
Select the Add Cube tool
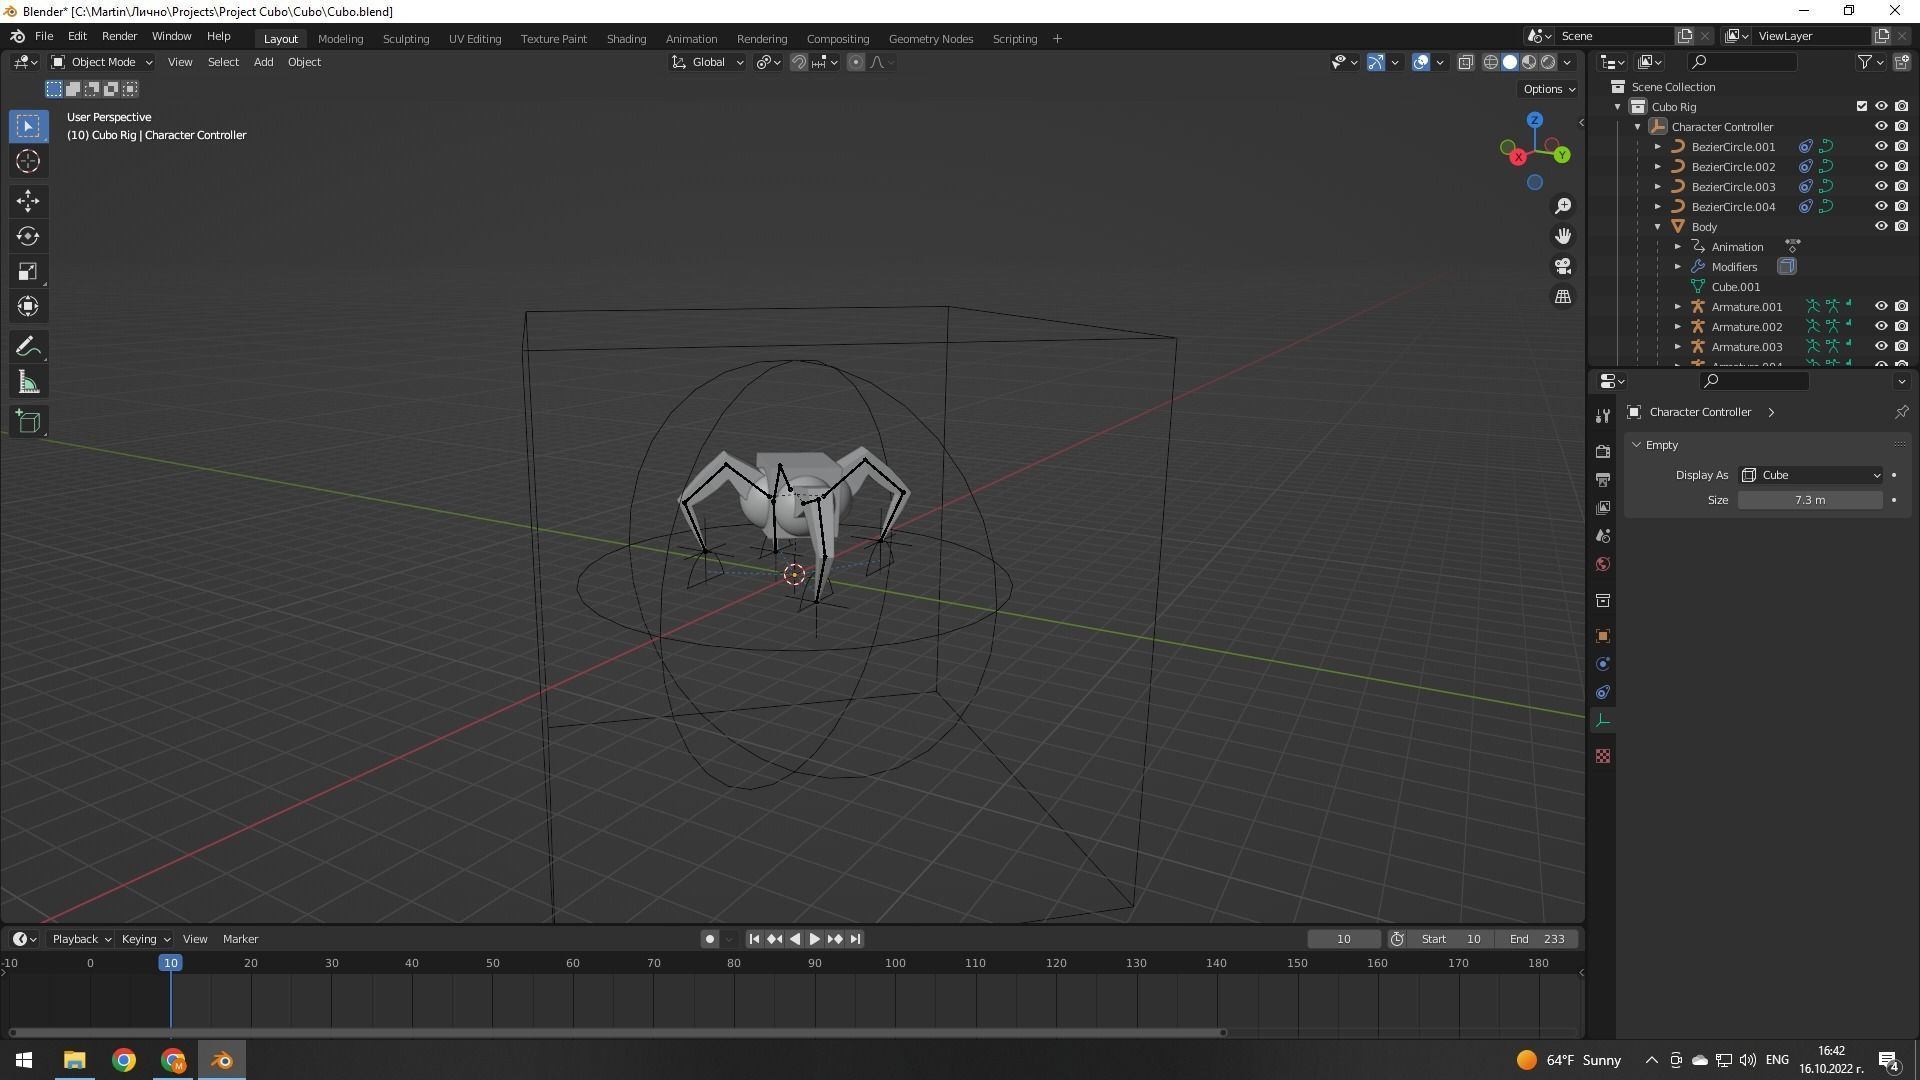click(28, 422)
